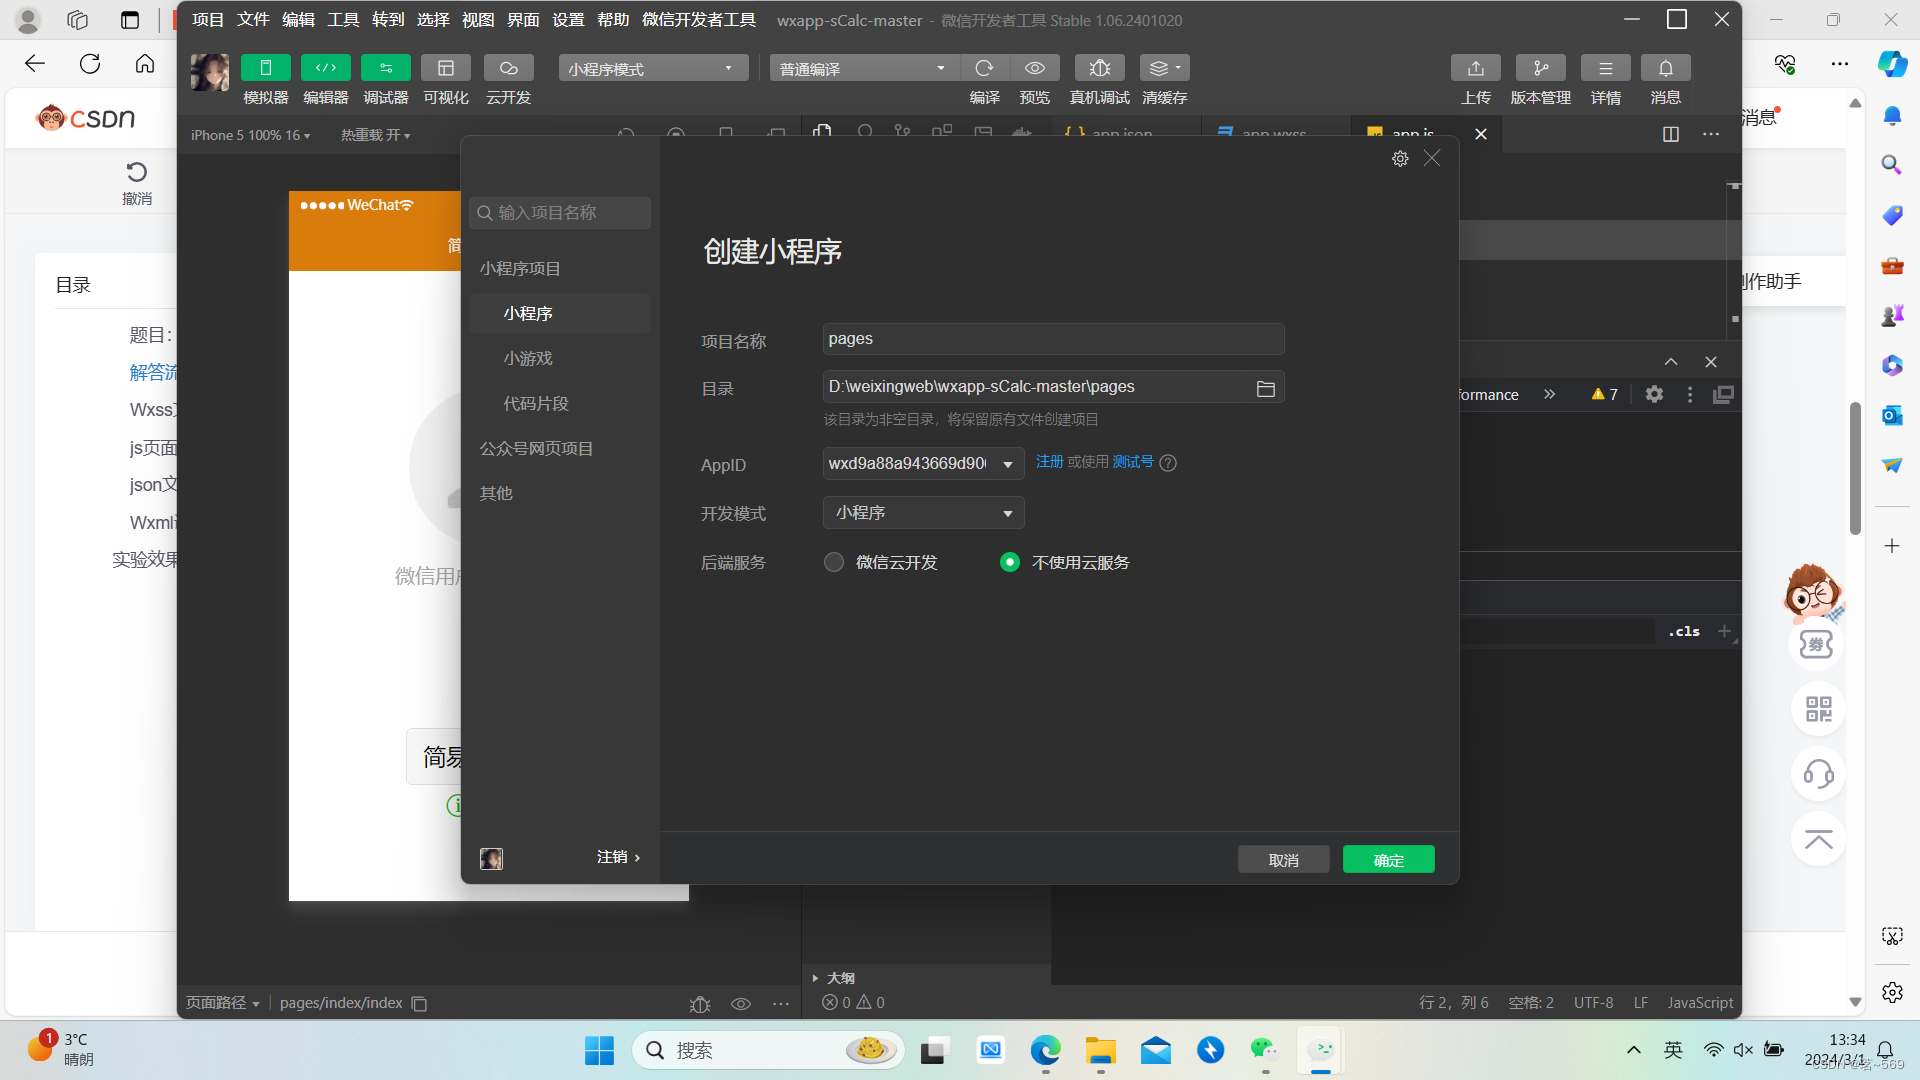Click 注销 logout in dialog
The height and width of the screenshot is (1080, 1920).
coord(618,857)
